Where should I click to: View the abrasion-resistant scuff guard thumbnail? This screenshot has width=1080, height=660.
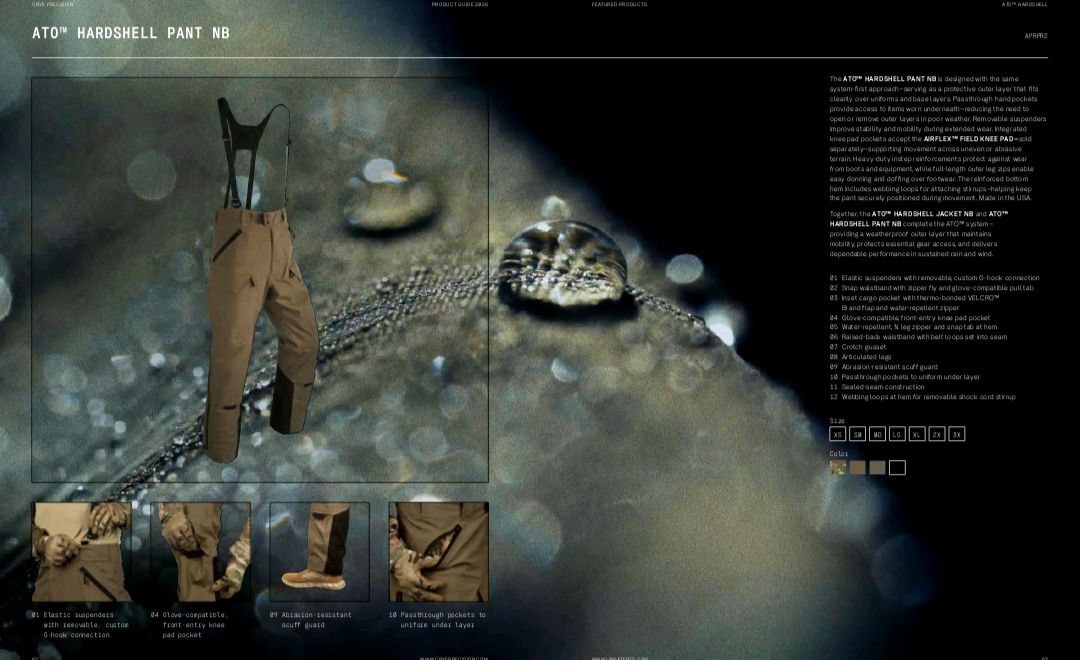320,552
